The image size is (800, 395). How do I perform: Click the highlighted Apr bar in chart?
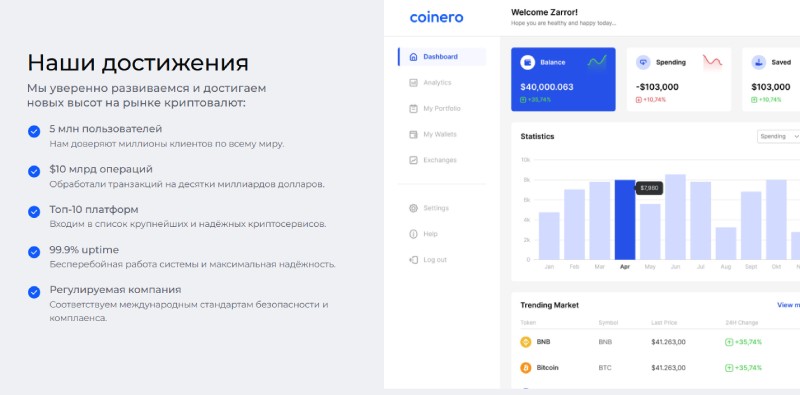[624, 219]
